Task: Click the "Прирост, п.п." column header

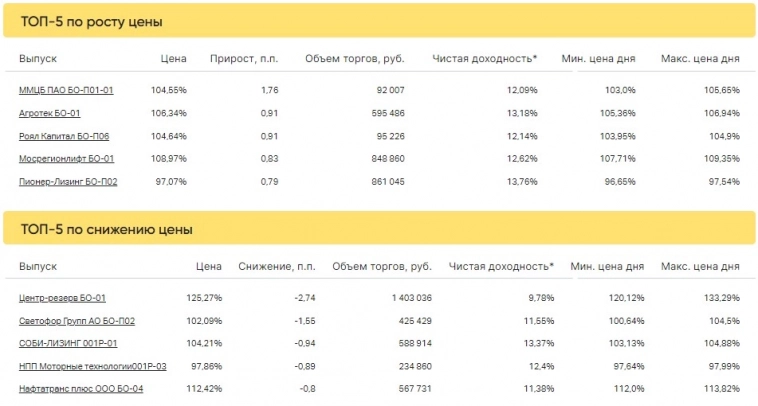Action: (x=244, y=59)
